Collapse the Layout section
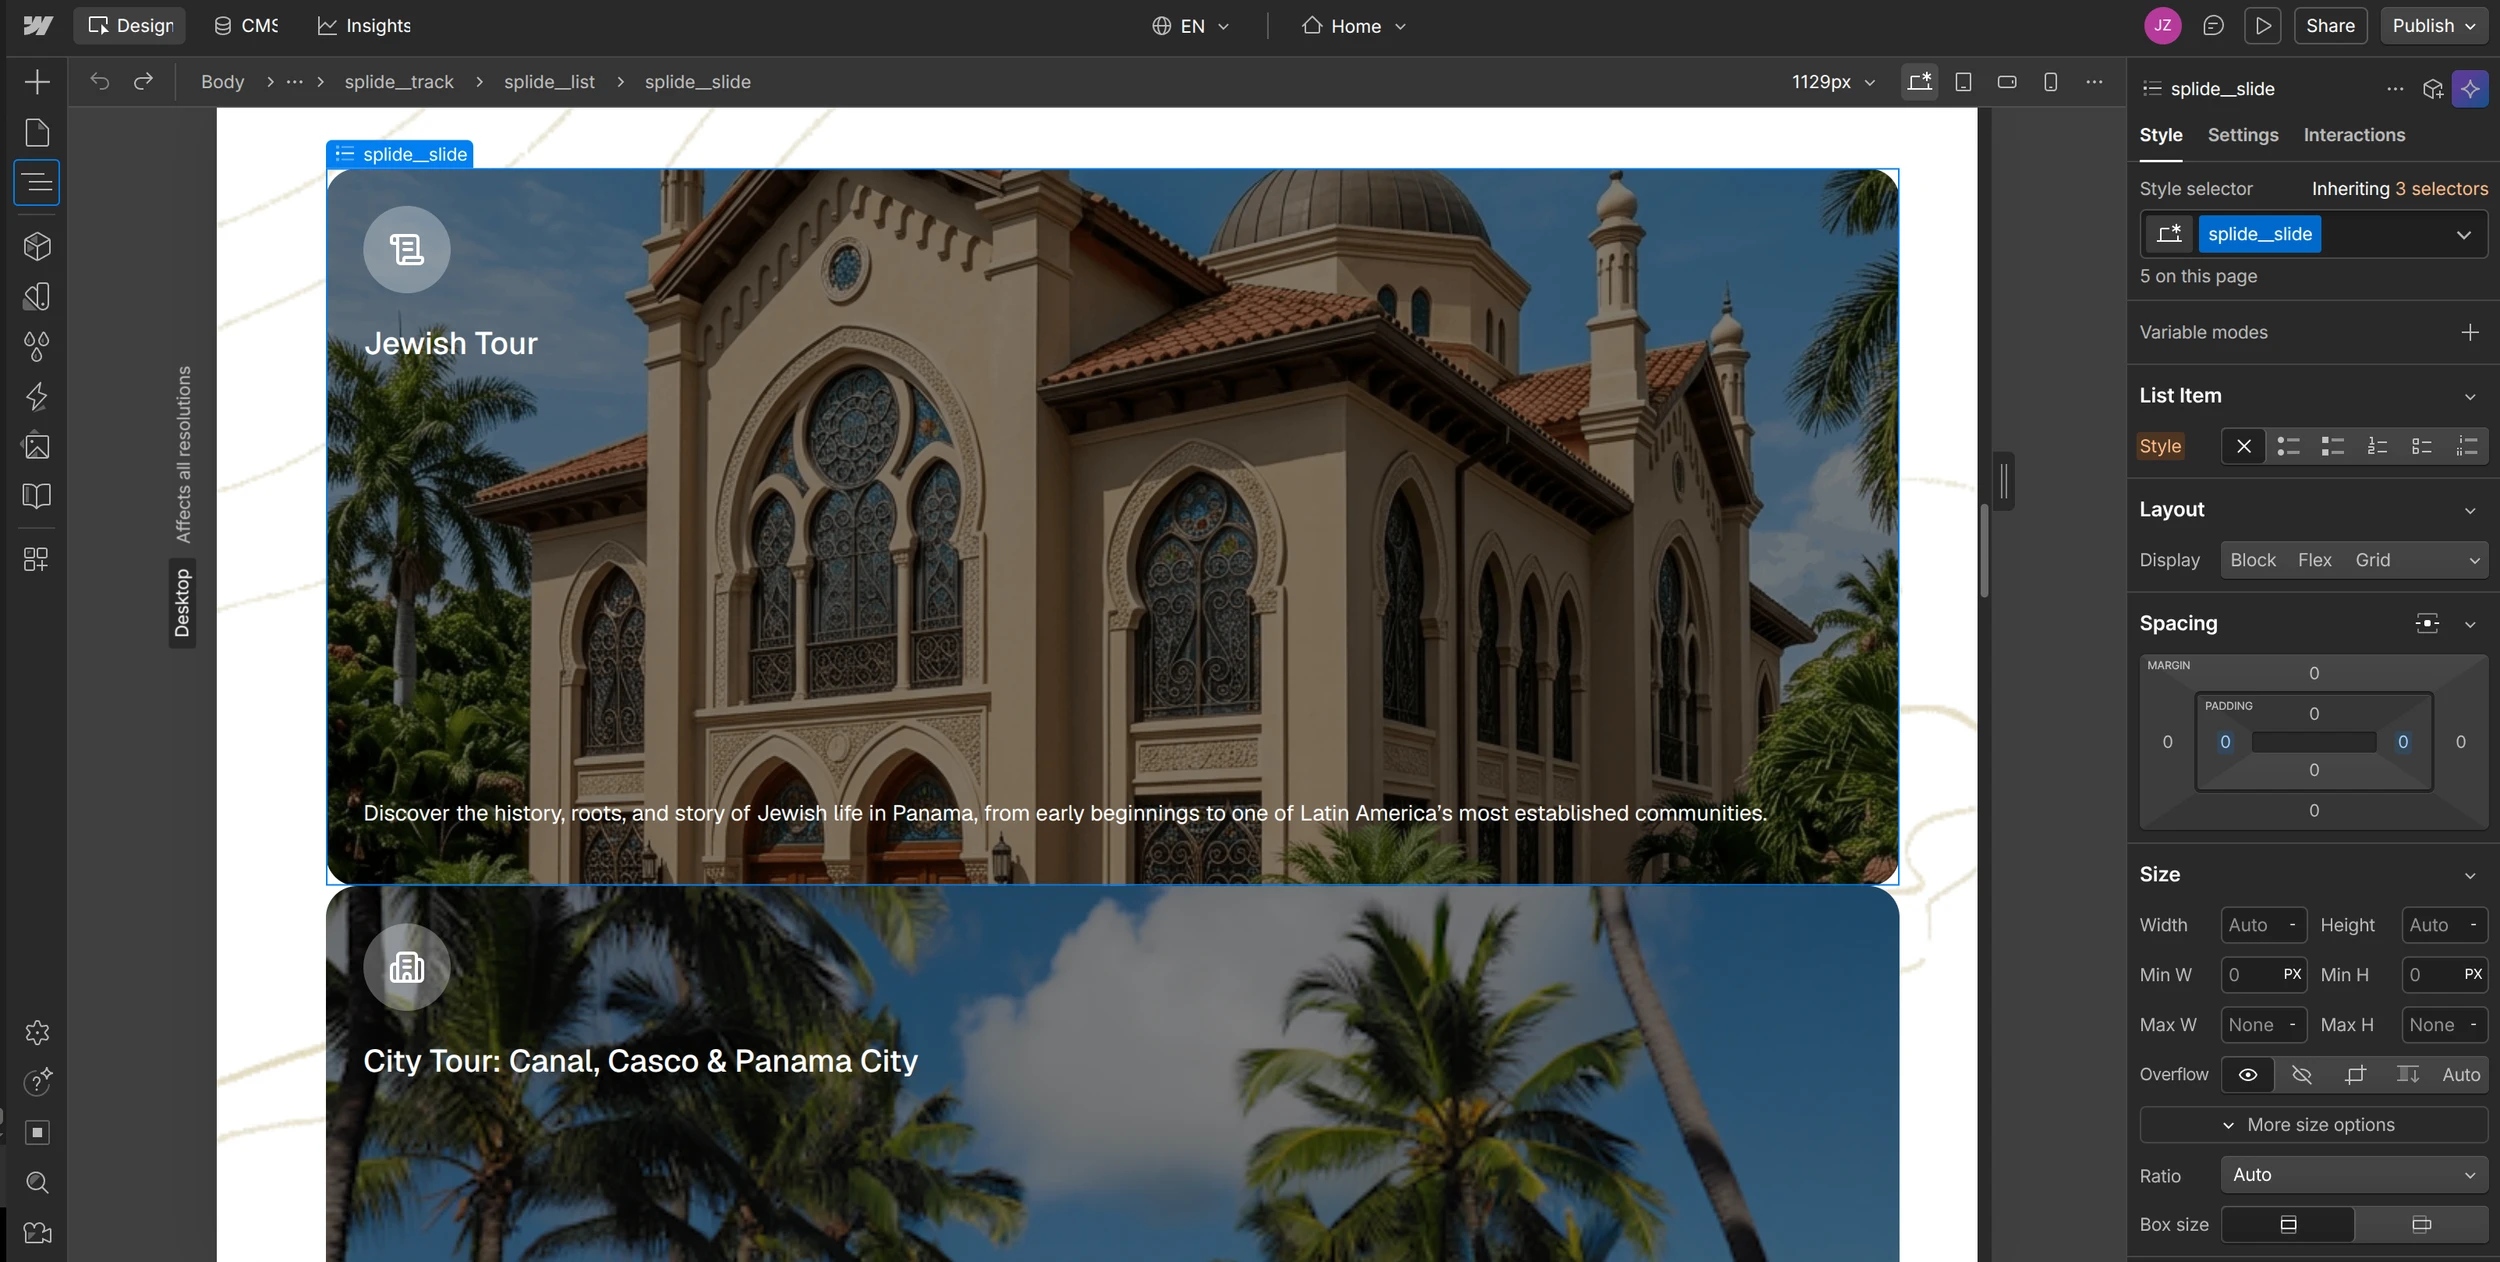The height and width of the screenshot is (1262, 2500). coord(2470,511)
